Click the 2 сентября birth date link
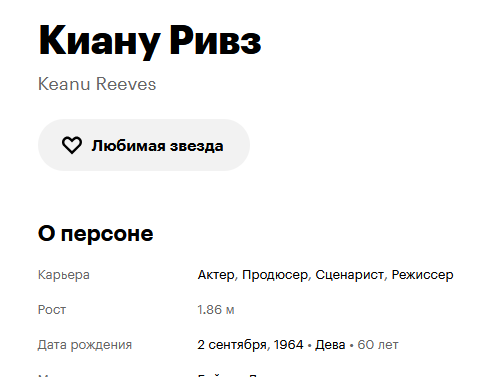This screenshot has height=377, width=481. [x=231, y=345]
